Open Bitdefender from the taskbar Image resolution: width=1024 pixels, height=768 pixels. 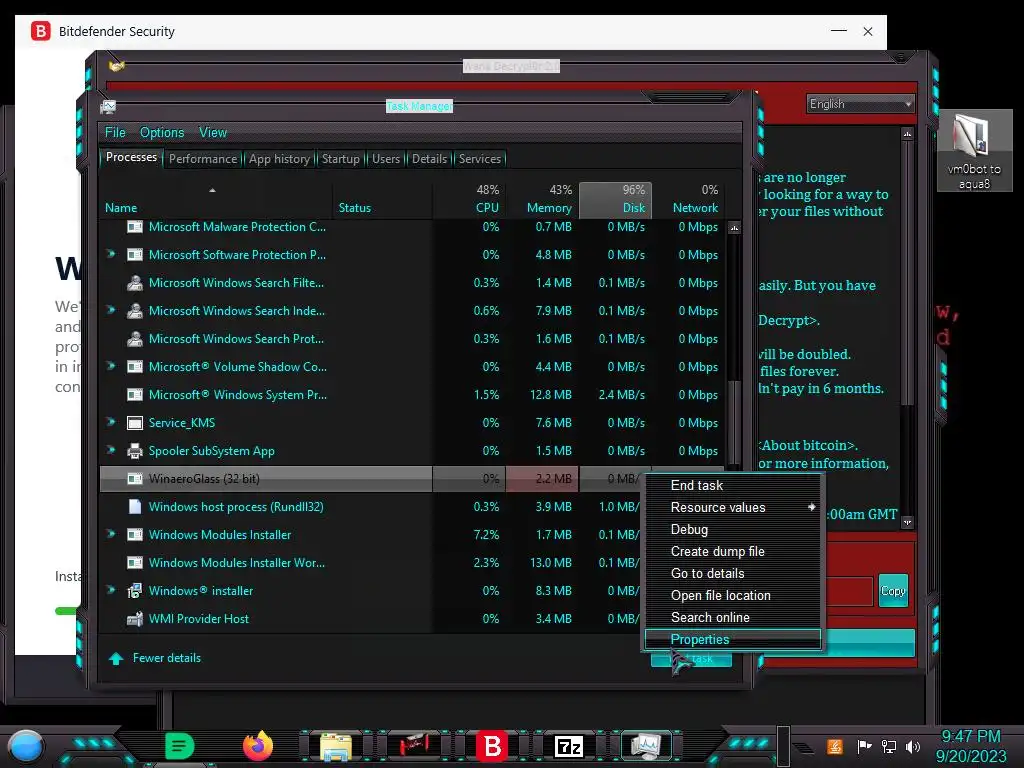point(492,746)
